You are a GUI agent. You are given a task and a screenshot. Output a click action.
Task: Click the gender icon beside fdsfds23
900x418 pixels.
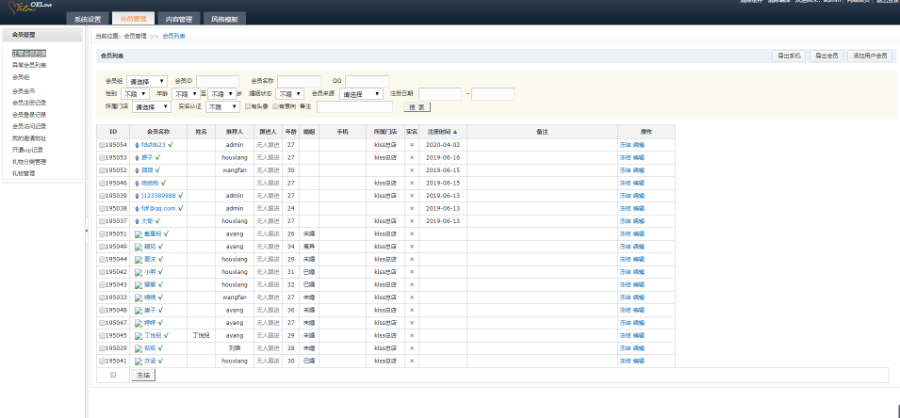[x=136, y=145]
